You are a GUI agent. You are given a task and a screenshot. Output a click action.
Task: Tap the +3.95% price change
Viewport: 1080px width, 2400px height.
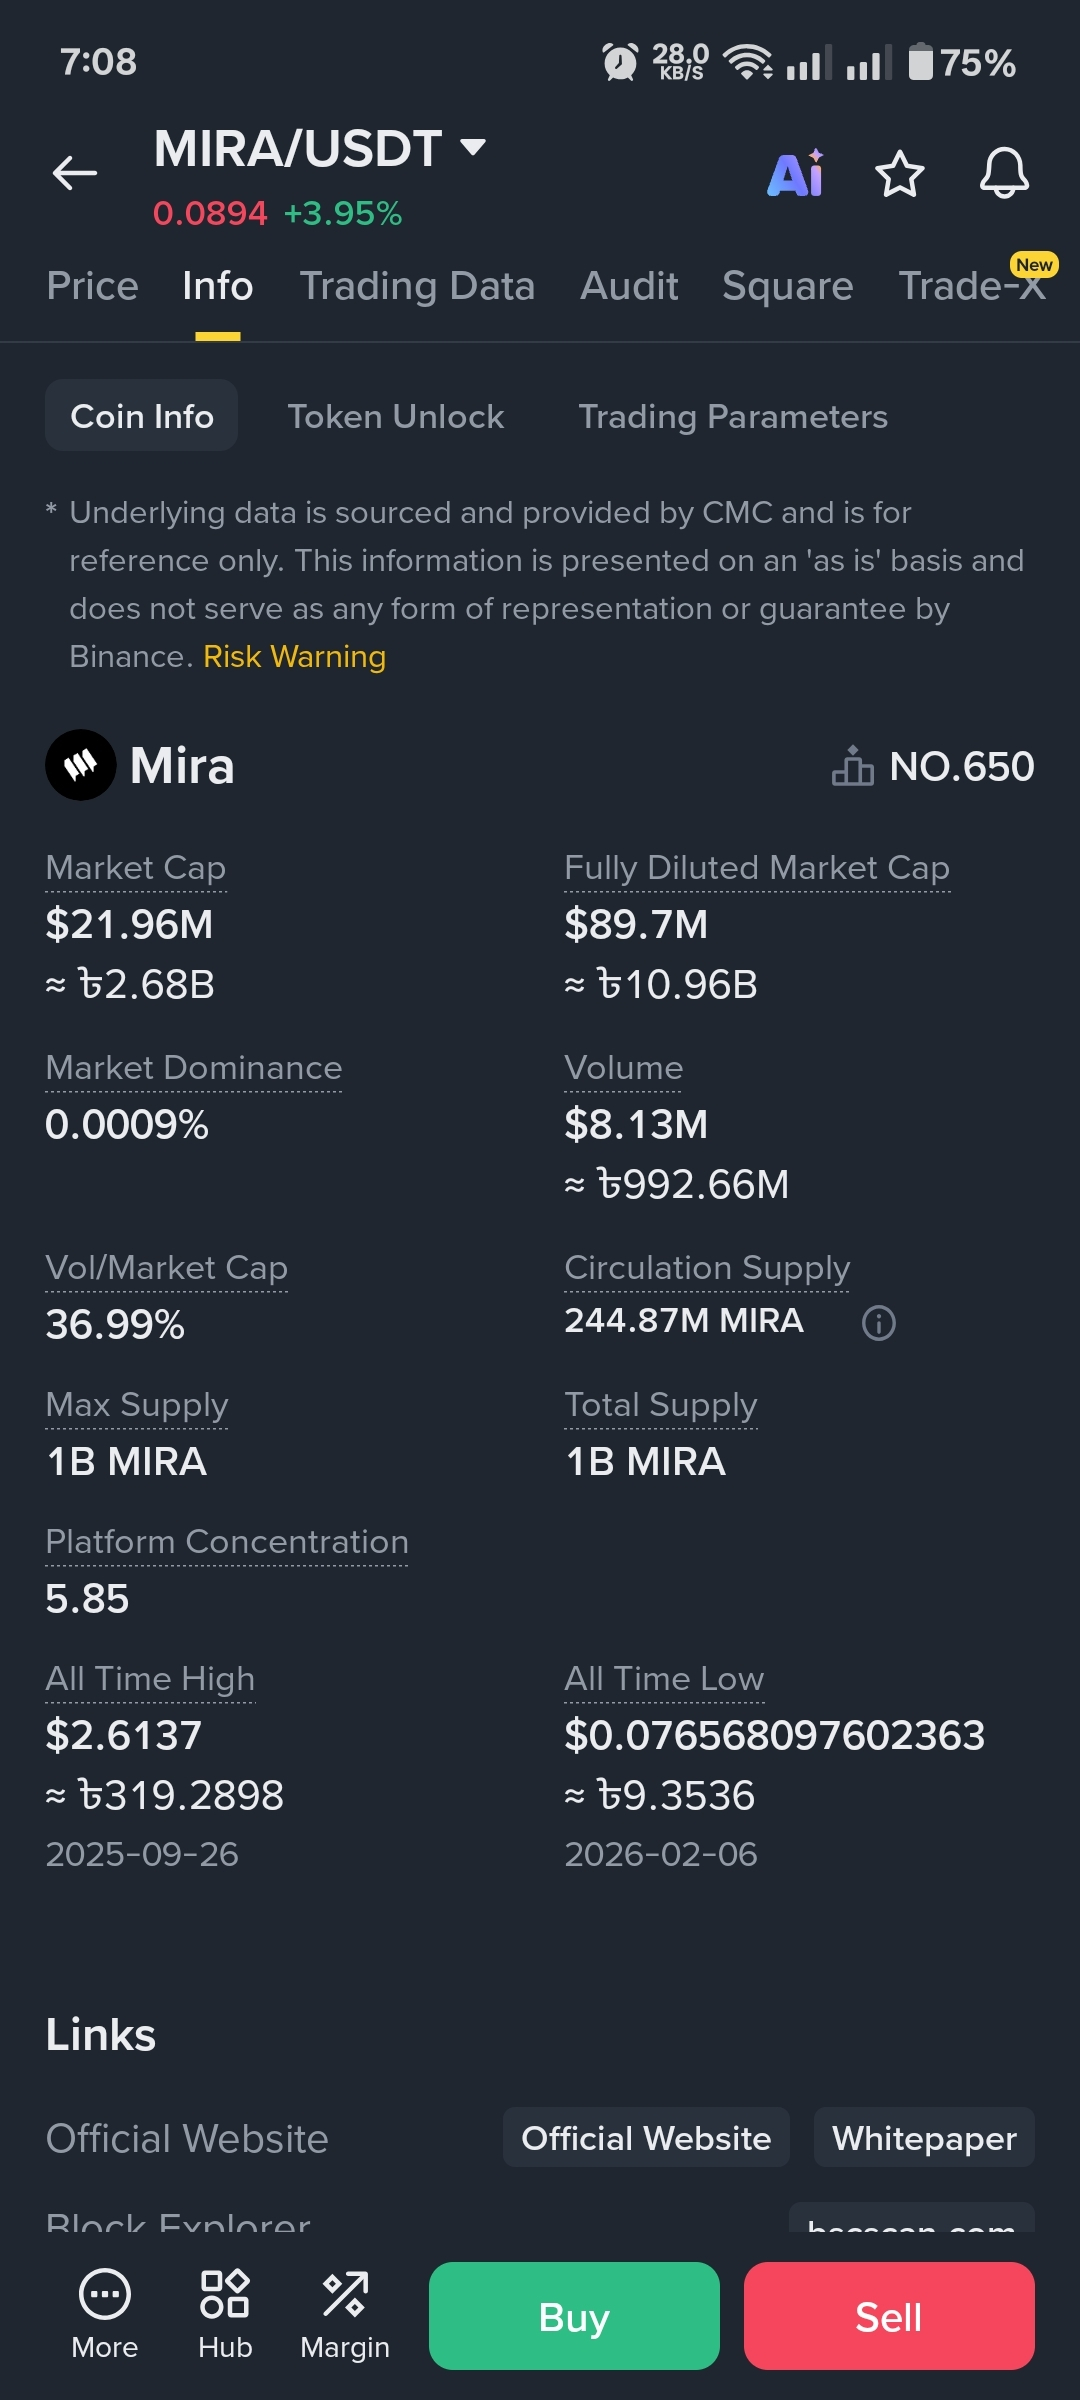click(343, 213)
